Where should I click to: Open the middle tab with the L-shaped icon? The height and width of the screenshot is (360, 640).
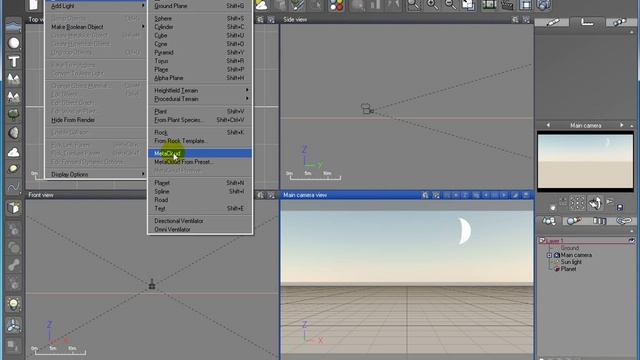tap(587, 22)
